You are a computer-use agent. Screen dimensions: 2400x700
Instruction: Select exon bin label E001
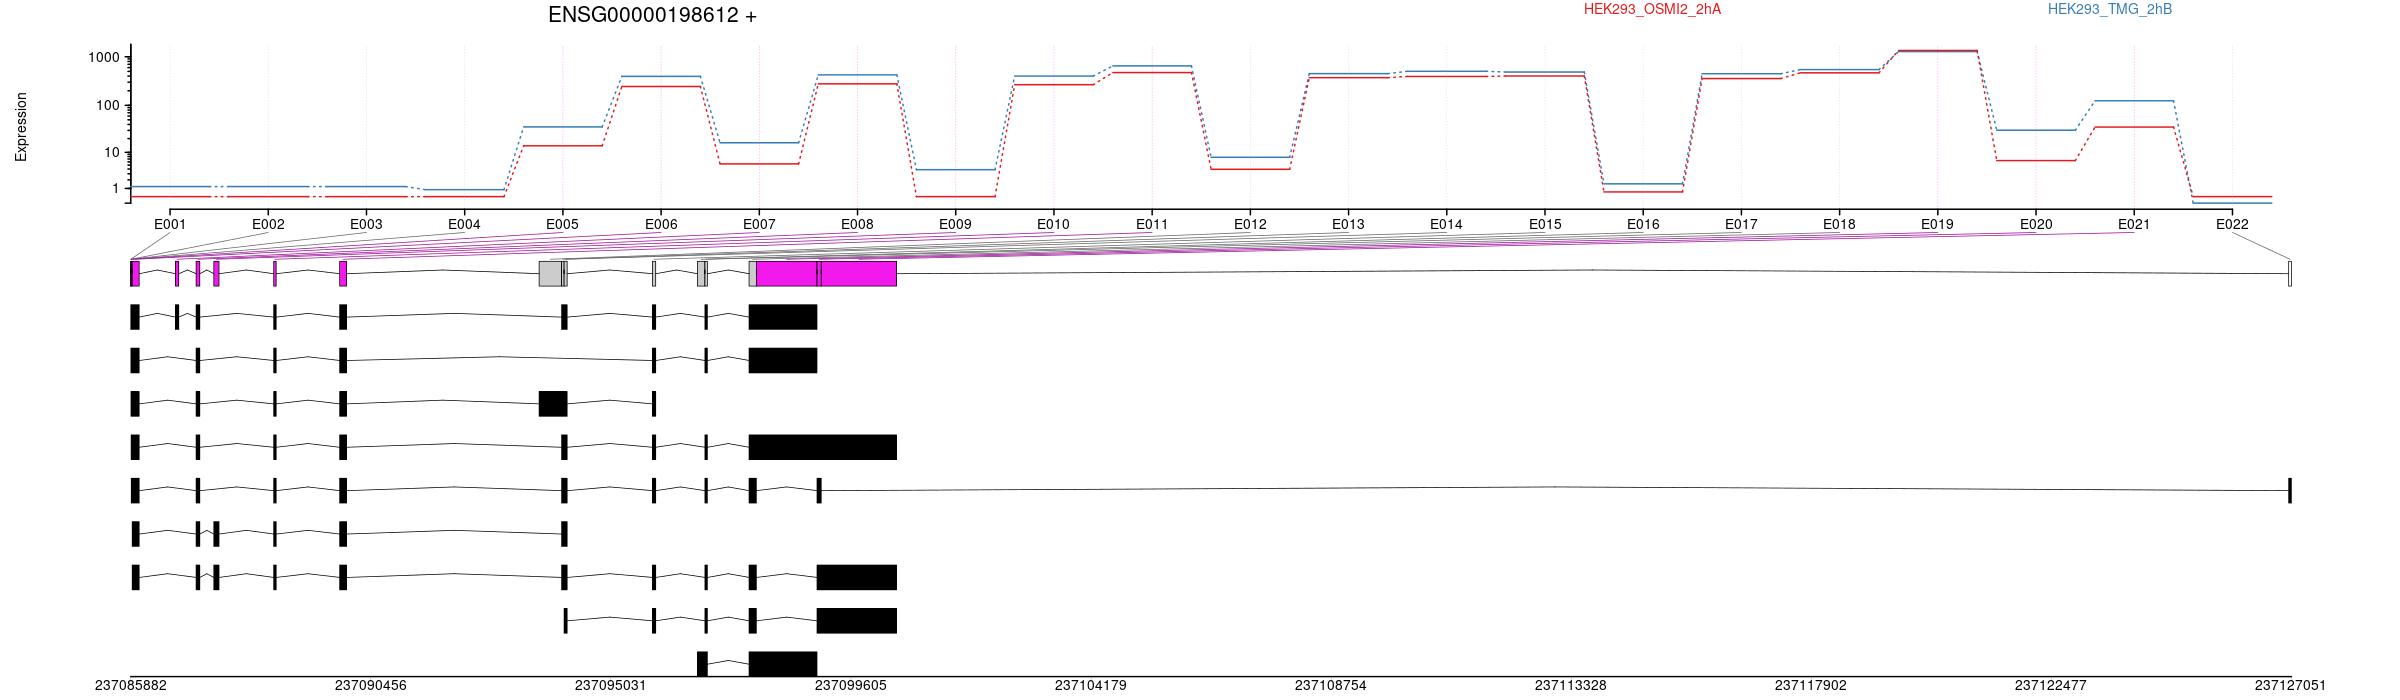click(x=170, y=224)
